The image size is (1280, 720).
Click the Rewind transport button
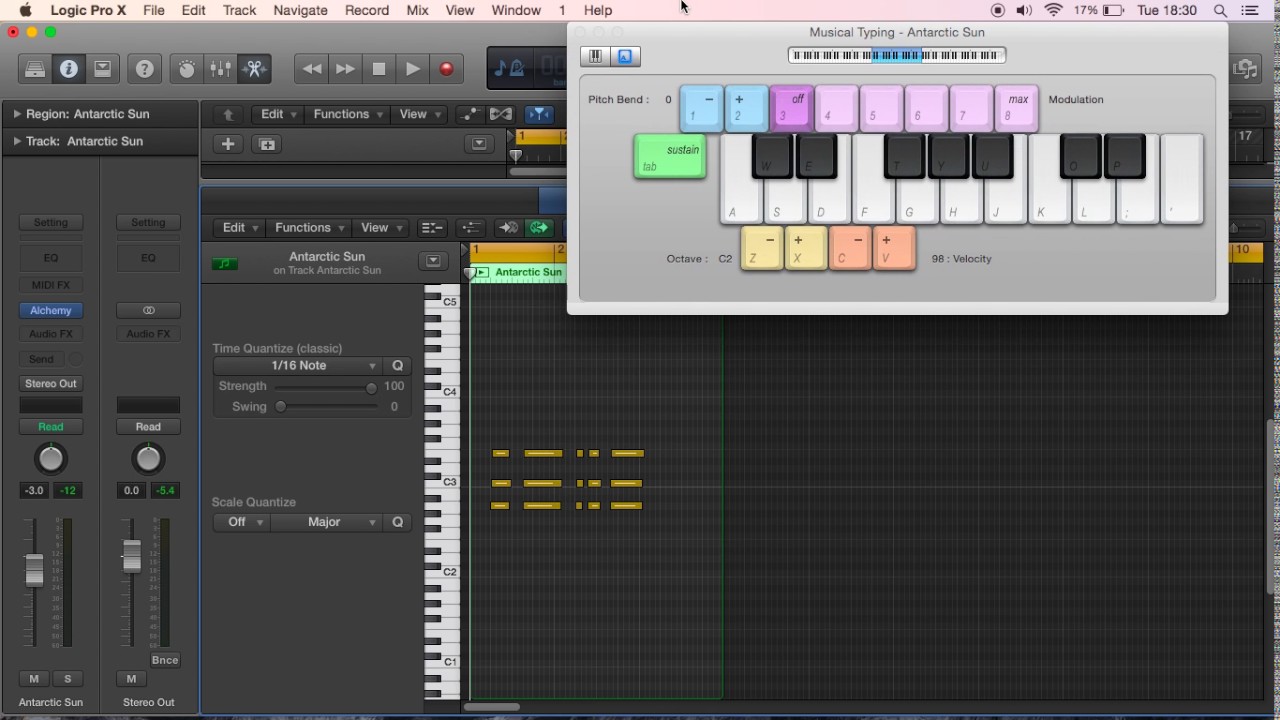[312, 69]
